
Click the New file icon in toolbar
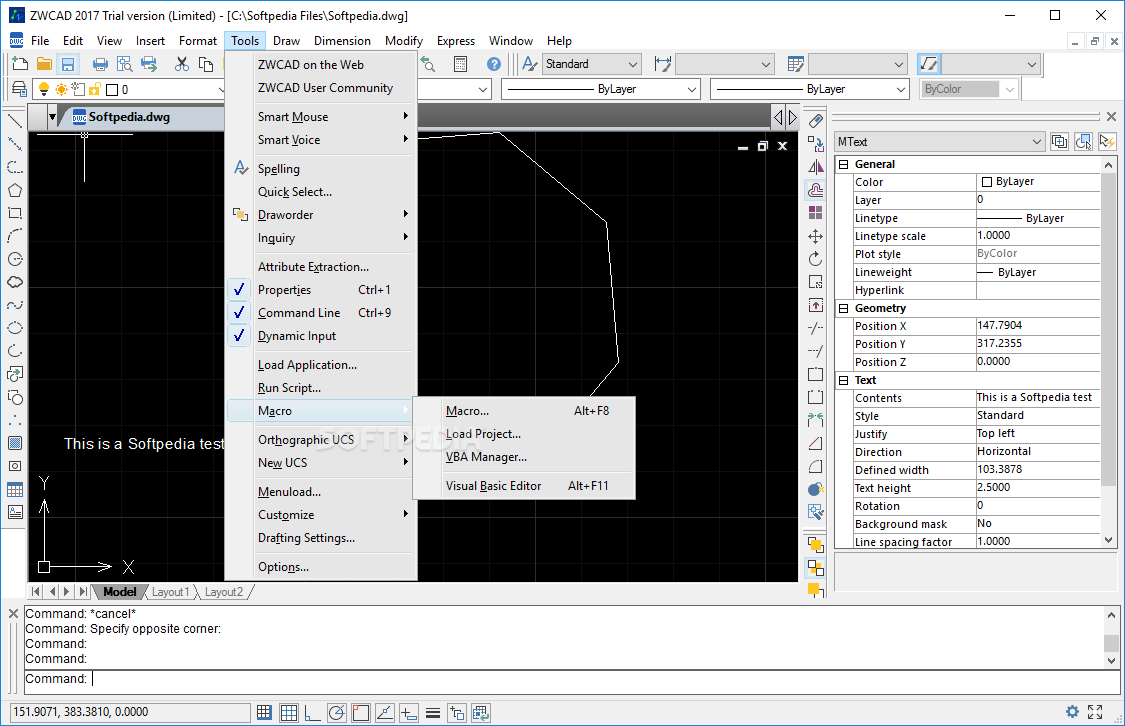pyautogui.click(x=20, y=64)
